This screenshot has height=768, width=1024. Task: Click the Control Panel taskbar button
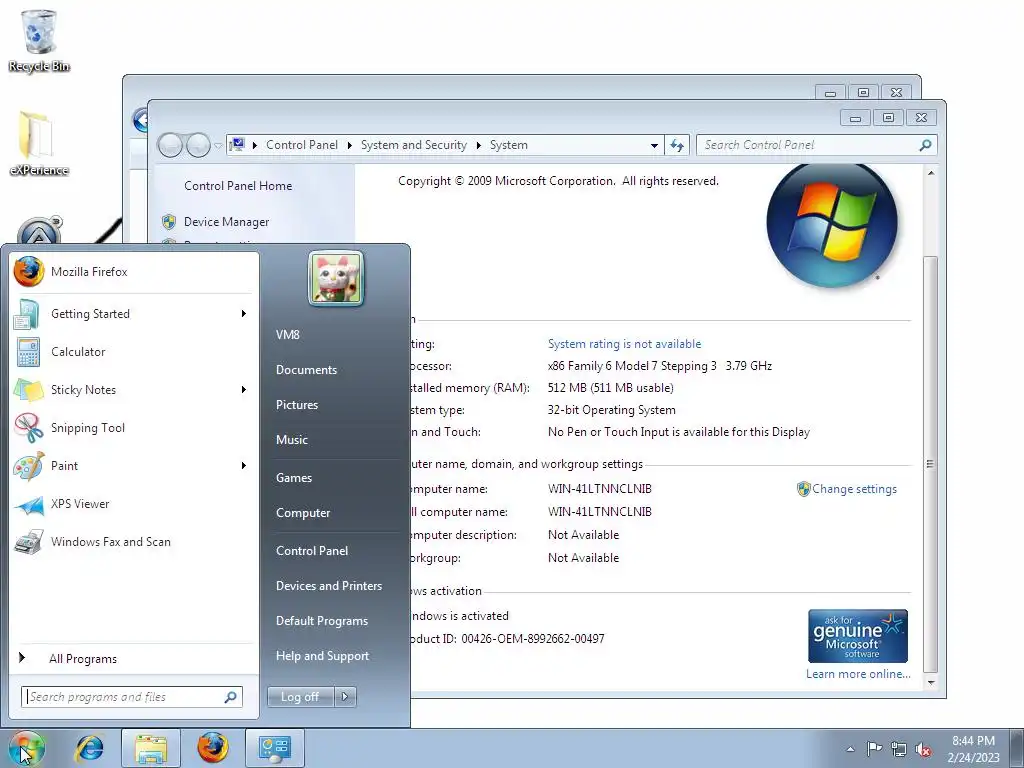click(274, 748)
